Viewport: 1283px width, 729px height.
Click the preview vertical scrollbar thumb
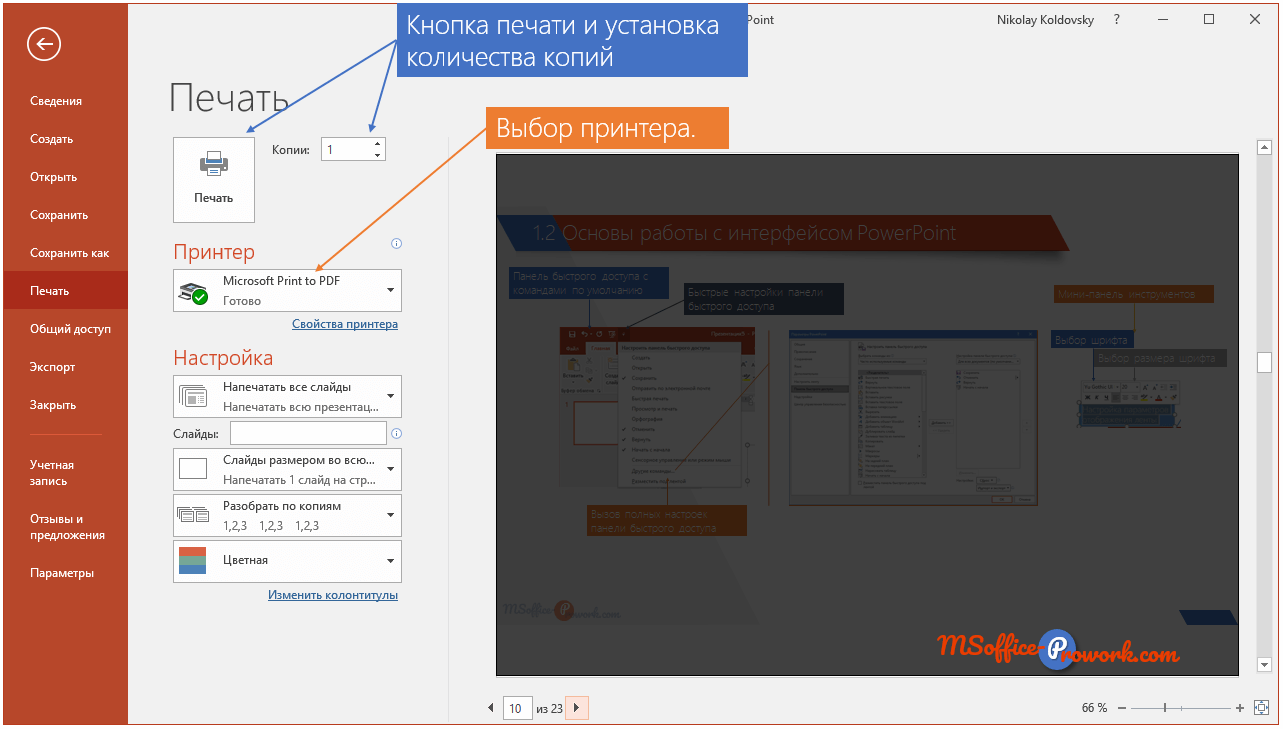(x=1264, y=362)
